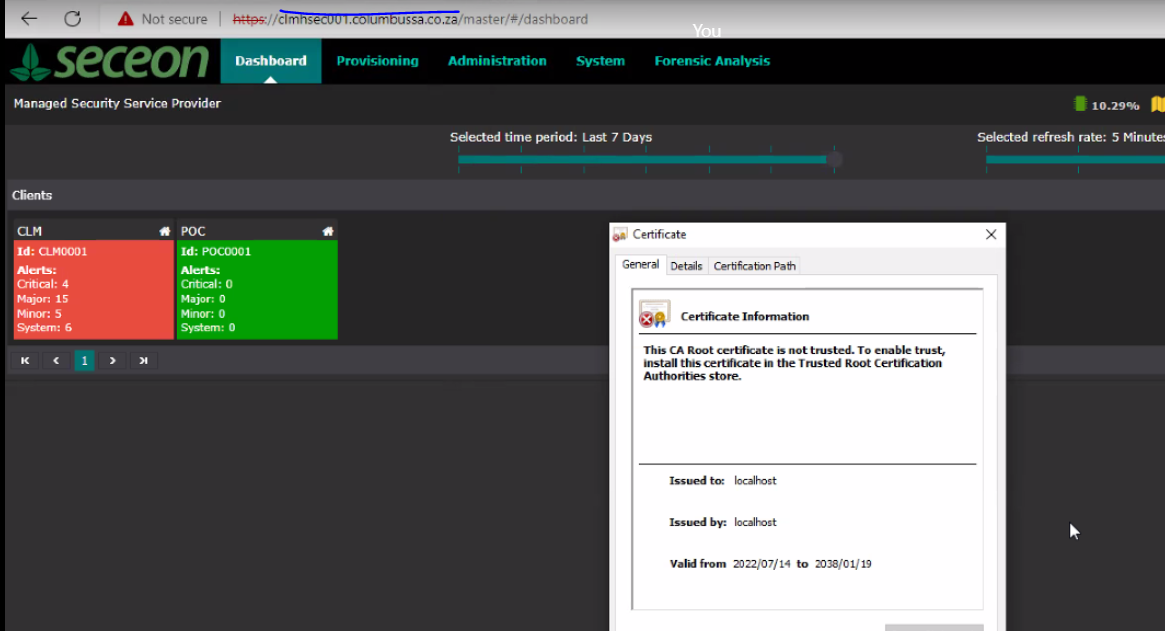This screenshot has height=631, width=1165.
Task: Click the refresh rate slider track
Action: [x=1074, y=159]
